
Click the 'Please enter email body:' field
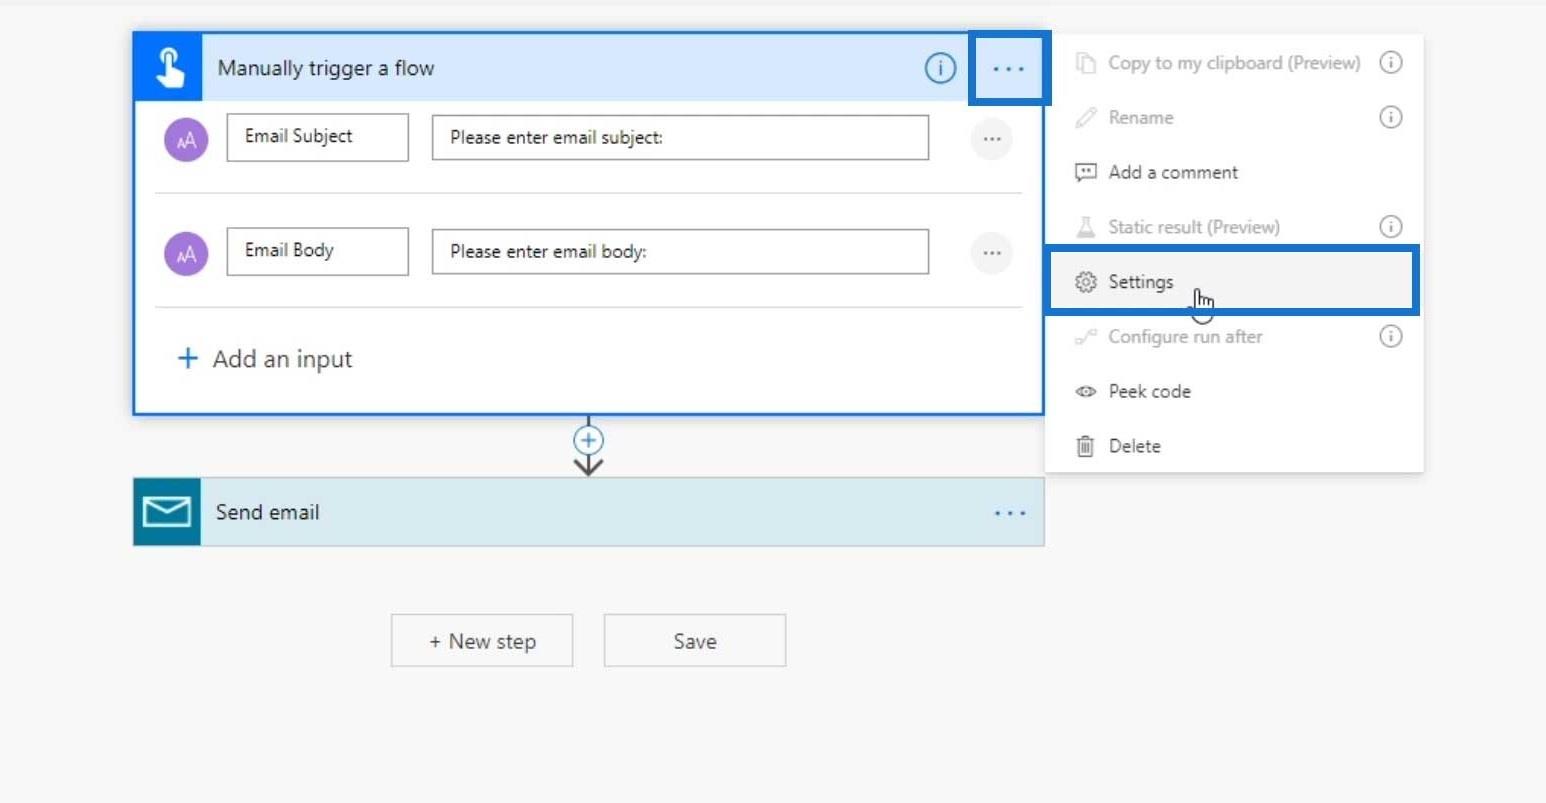point(680,252)
